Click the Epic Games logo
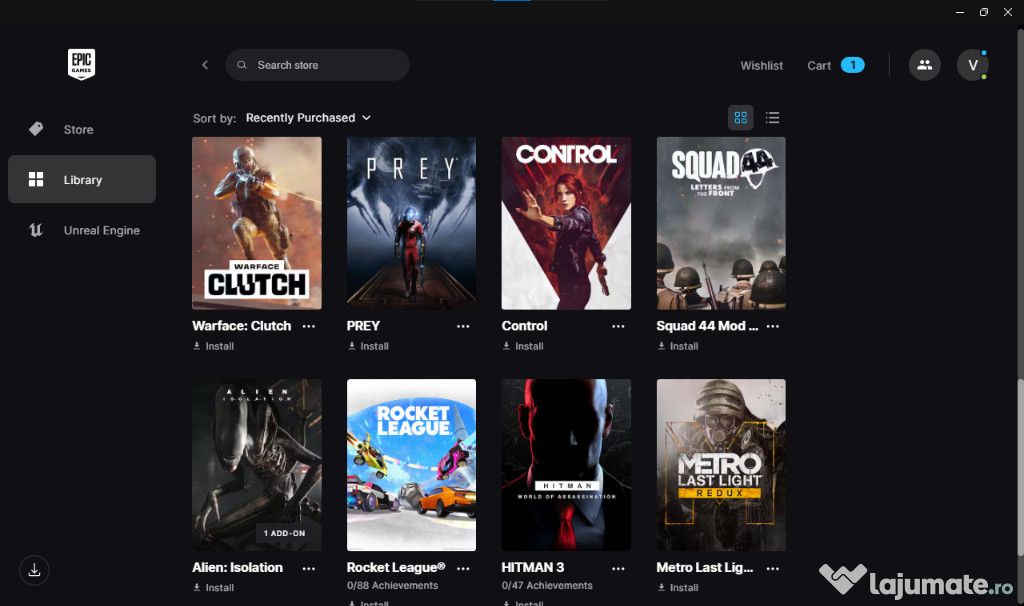The width and height of the screenshot is (1024, 606). pyautogui.click(x=81, y=64)
